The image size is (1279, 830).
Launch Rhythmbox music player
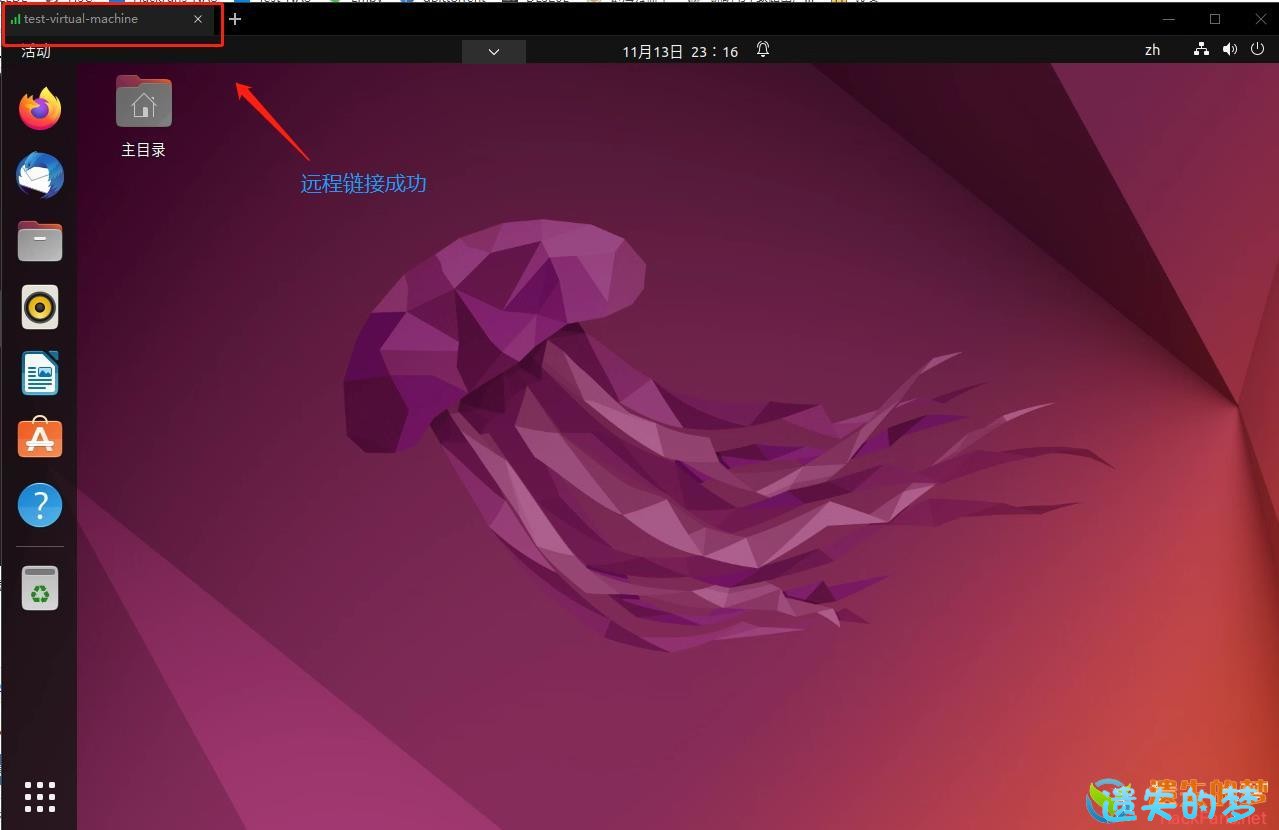40,307
